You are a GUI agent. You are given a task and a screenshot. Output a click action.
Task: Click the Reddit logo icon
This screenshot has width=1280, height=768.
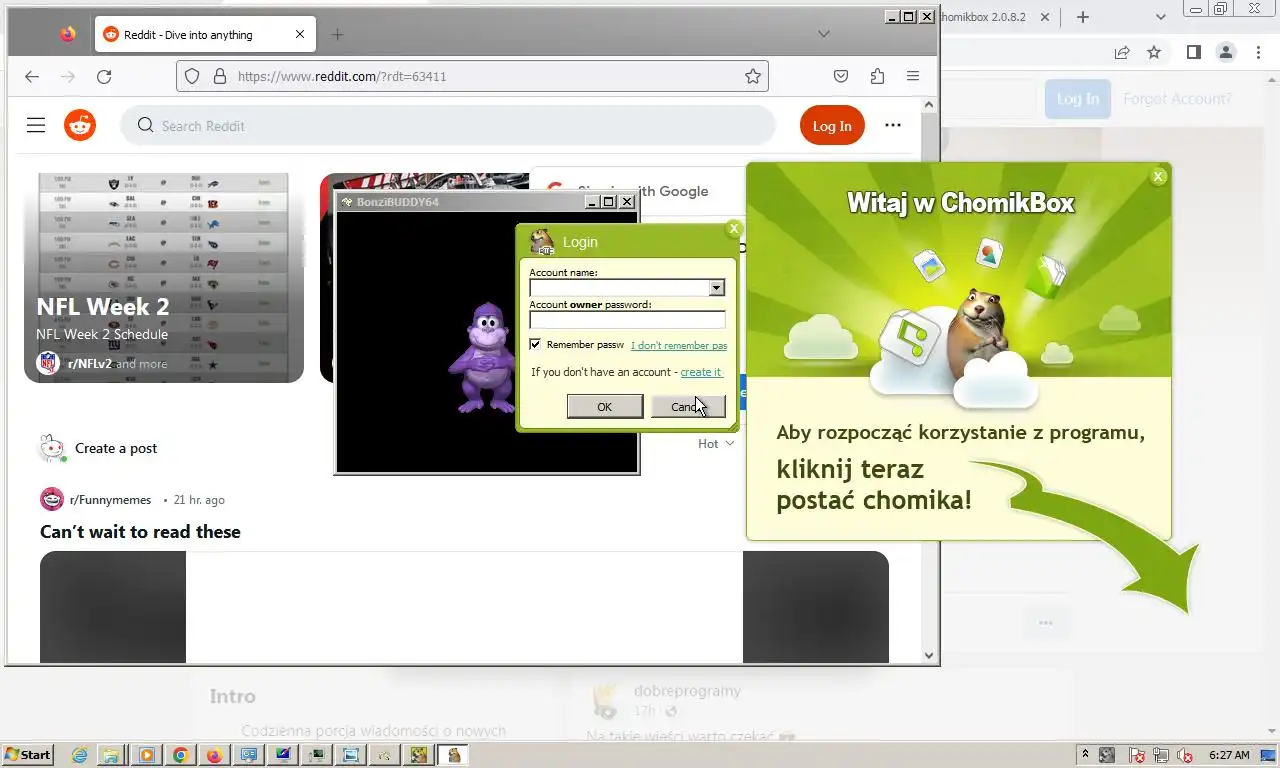(80, 125)
